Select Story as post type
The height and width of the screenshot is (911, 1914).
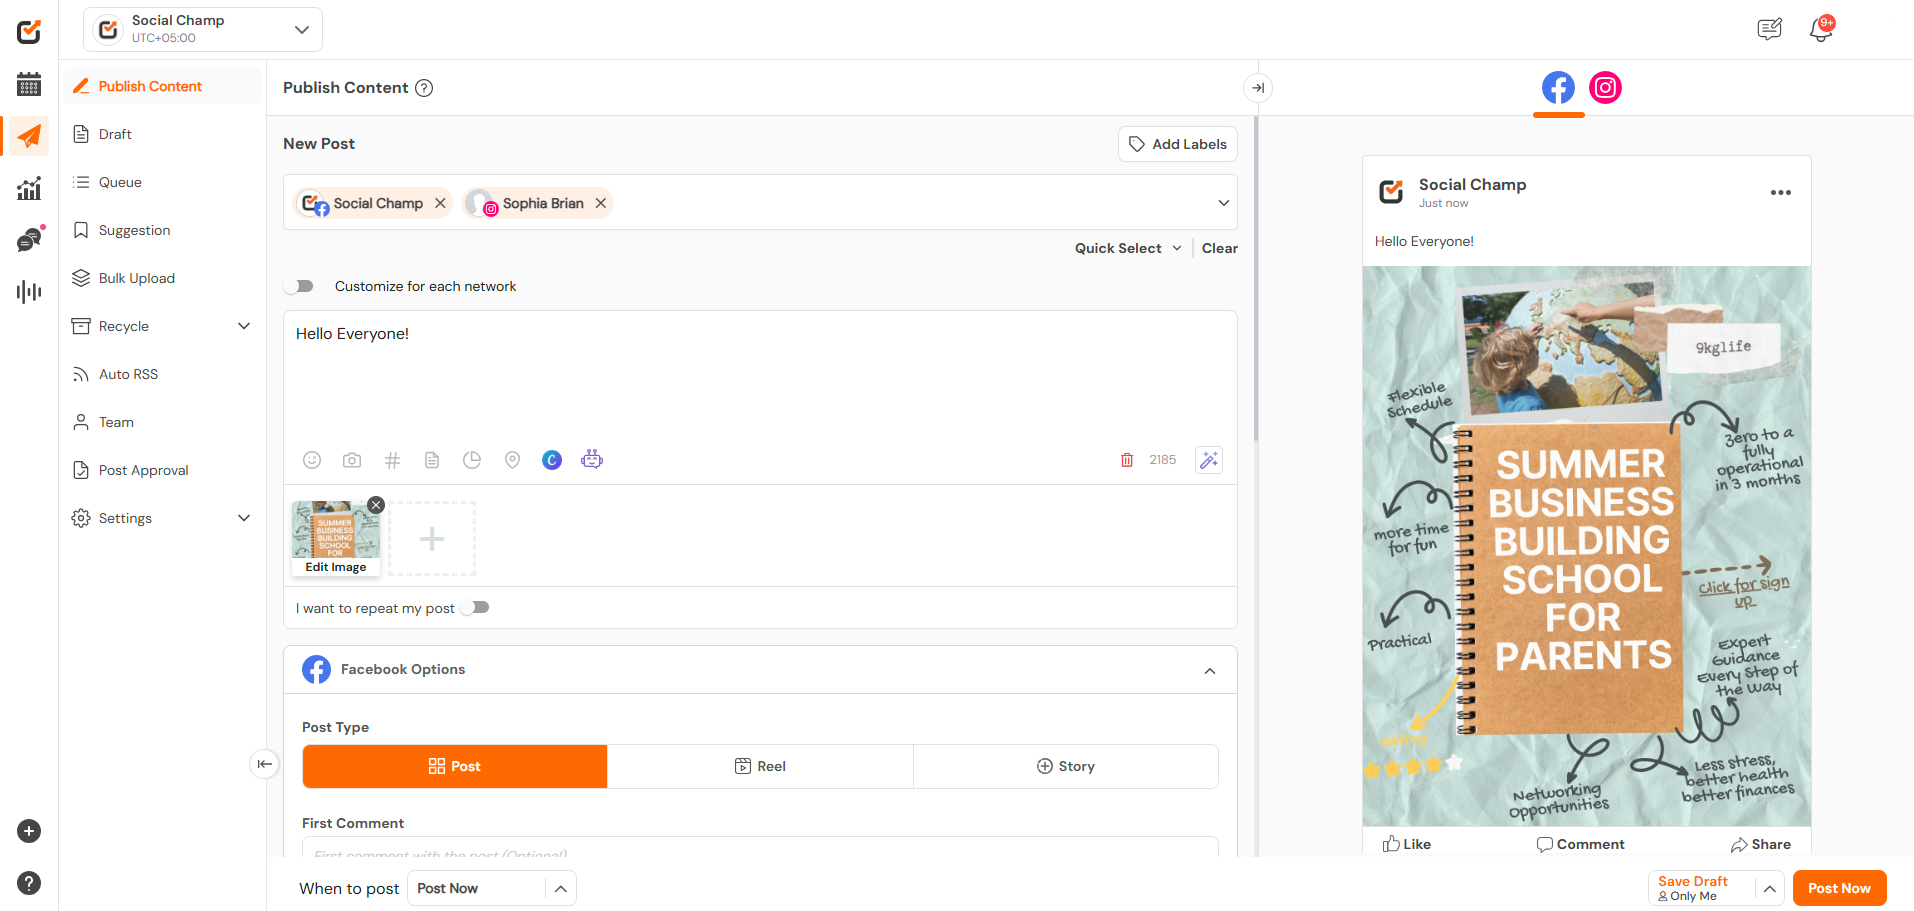1066,766
